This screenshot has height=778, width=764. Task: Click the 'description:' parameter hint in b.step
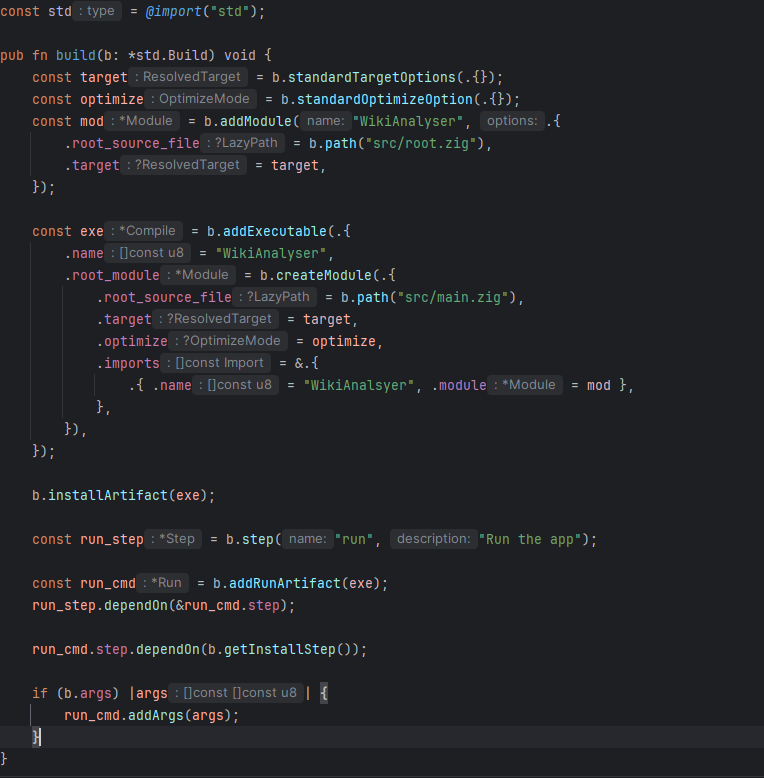click(433, 539)
